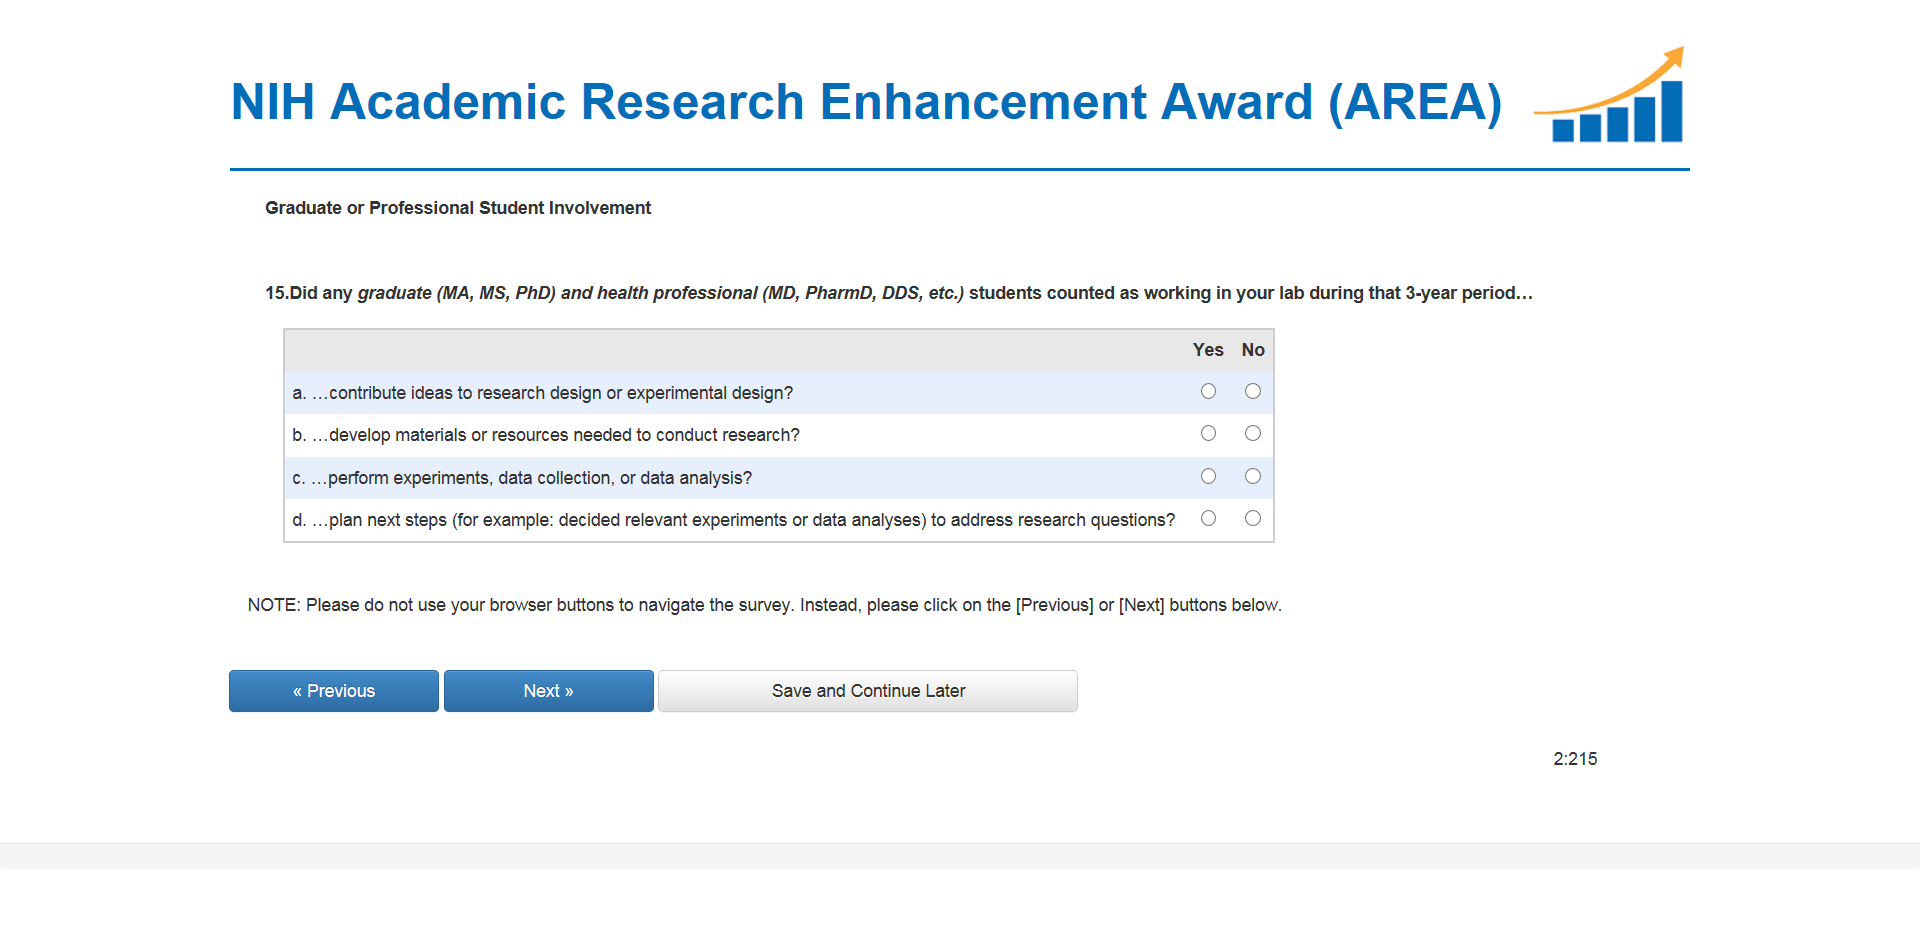Advance using the Next button

click(548, 691)
